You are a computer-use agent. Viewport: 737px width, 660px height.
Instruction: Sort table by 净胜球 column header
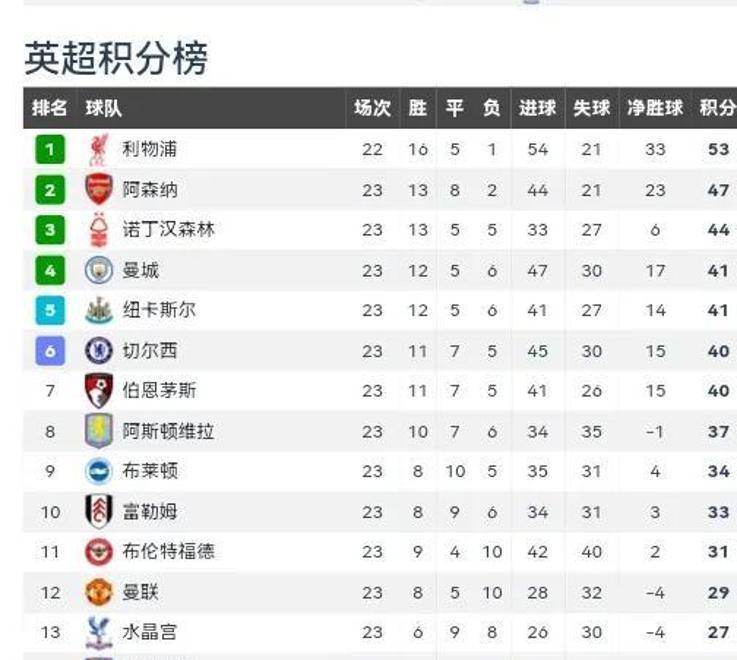click(x=655, y=108)
